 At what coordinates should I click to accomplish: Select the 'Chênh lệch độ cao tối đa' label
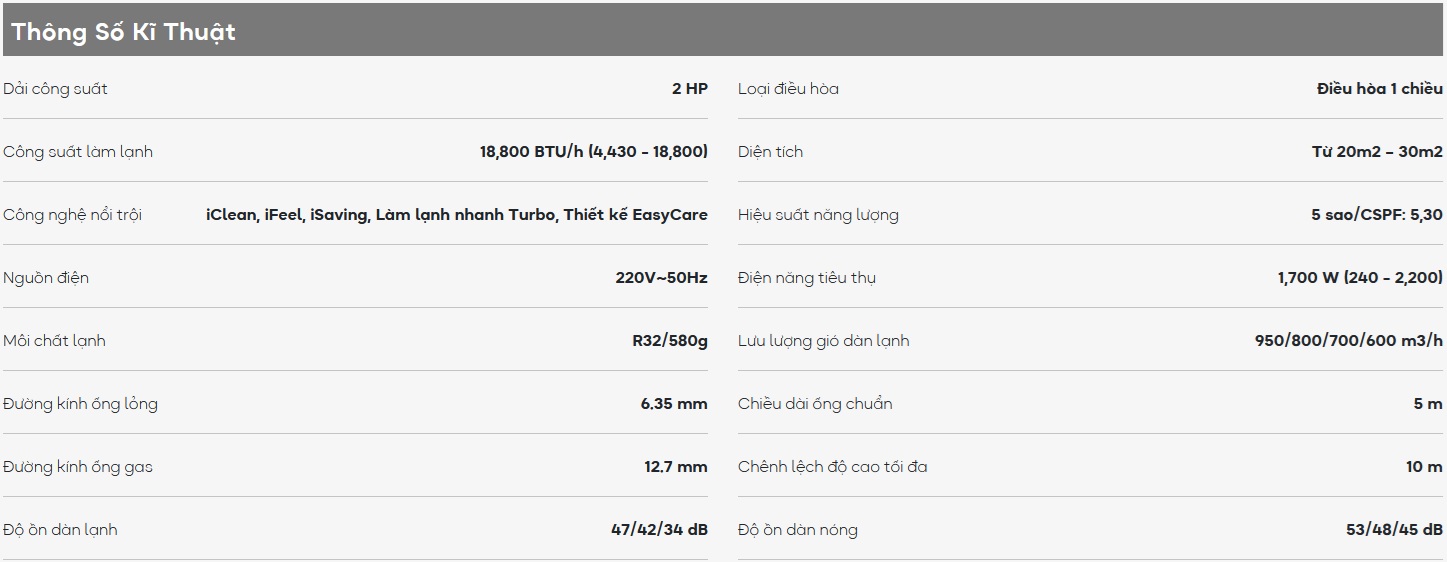832,467
